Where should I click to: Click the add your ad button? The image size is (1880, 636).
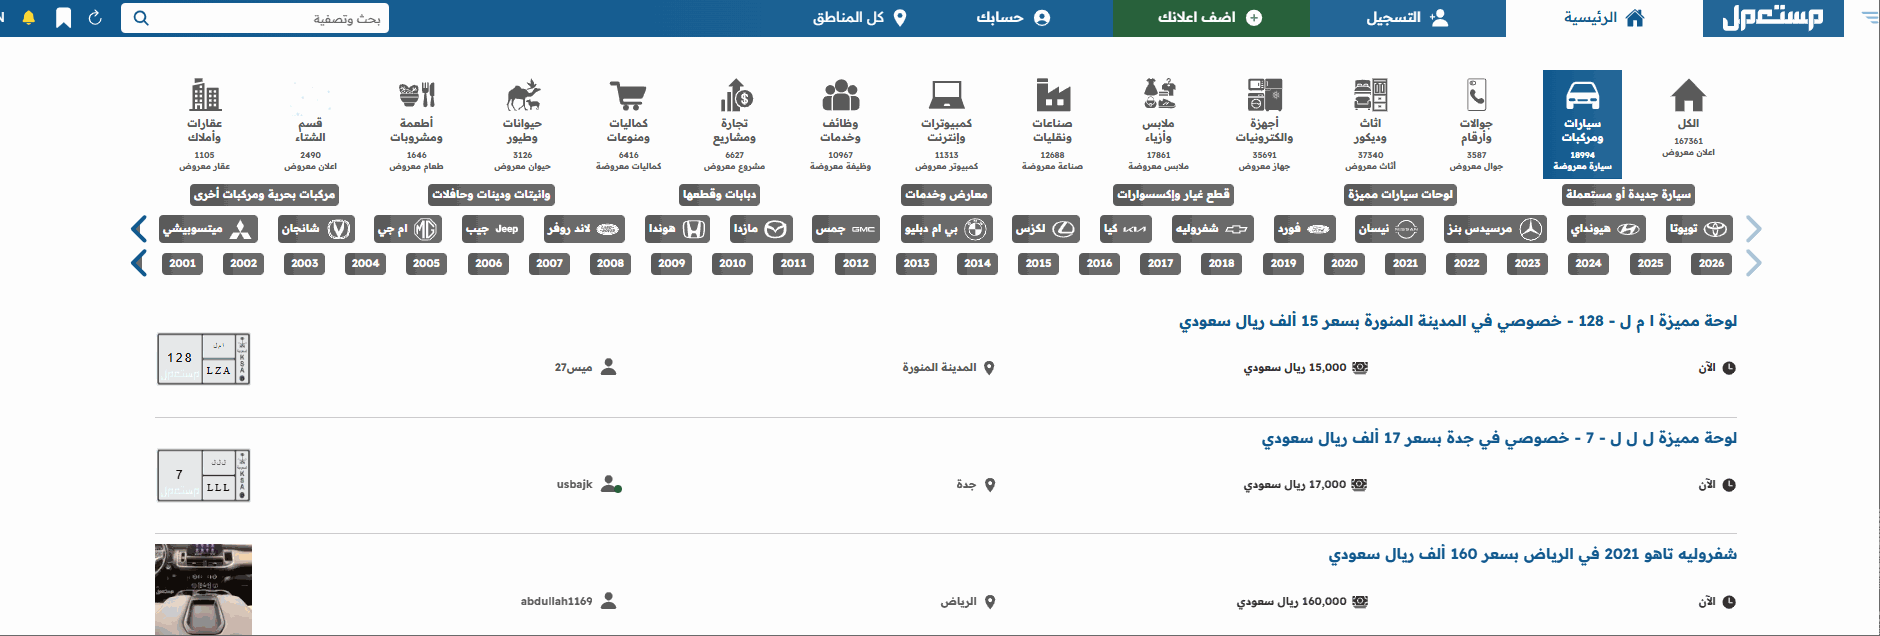tap(1210, 18)
